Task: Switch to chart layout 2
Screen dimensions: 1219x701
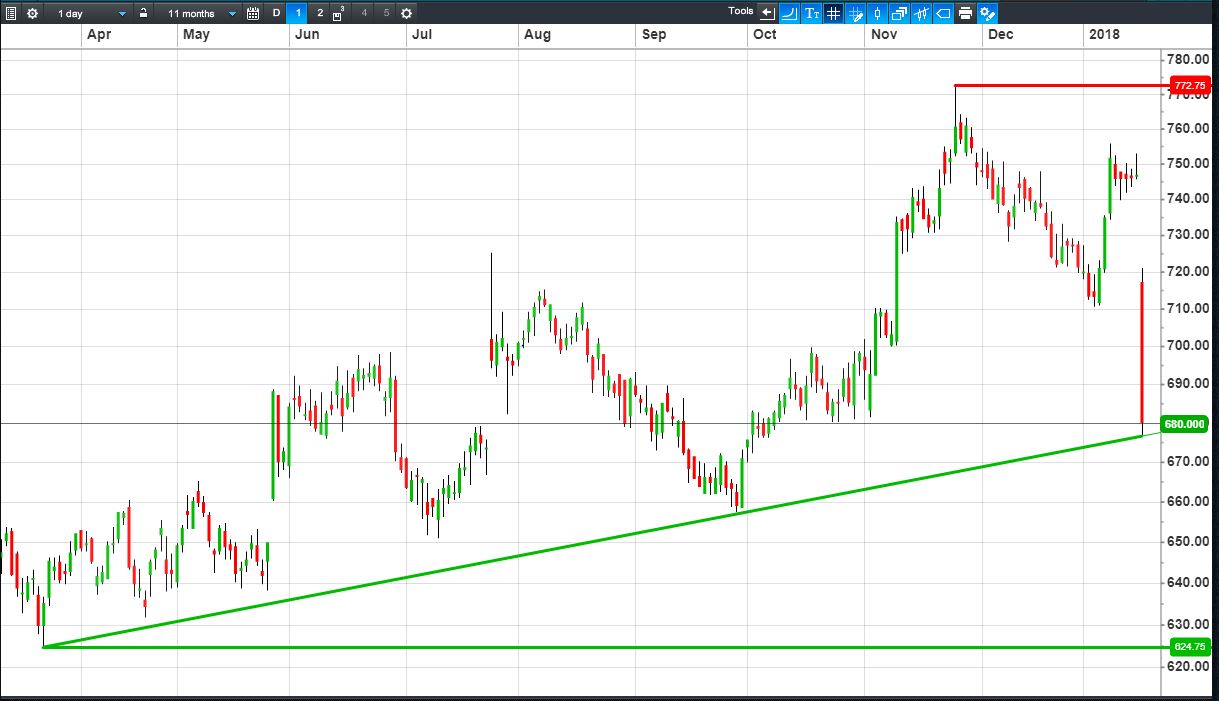Action: pos(320,13)
